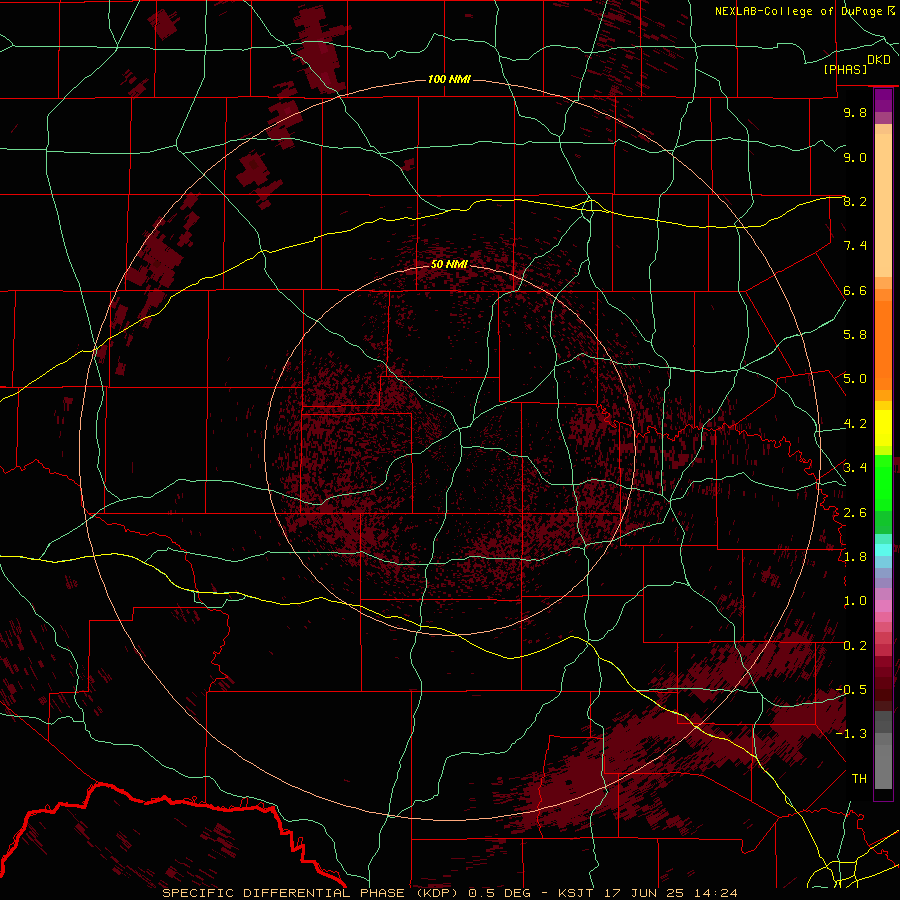Screen dimensions: 900x900
Task: Click the 8.2 value on the scale
Action: [x=855, y=201]
